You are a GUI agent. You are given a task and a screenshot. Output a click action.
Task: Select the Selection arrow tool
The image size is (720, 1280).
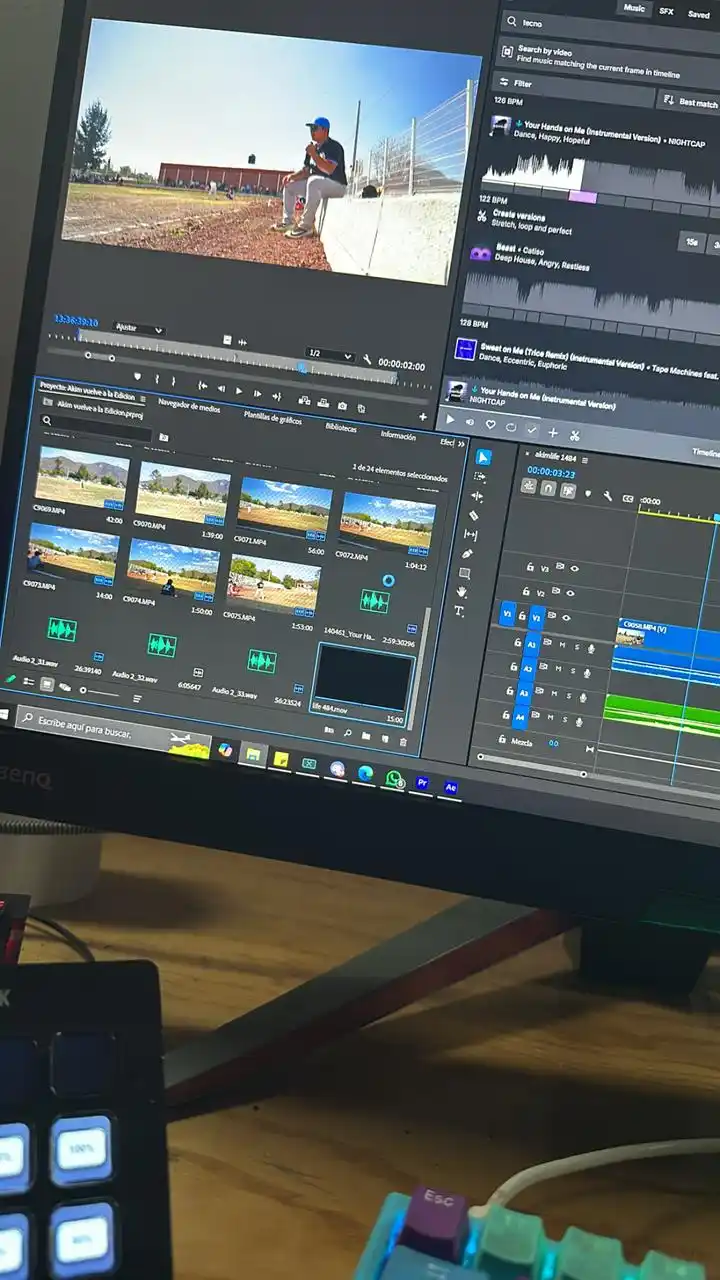[483, 457]
